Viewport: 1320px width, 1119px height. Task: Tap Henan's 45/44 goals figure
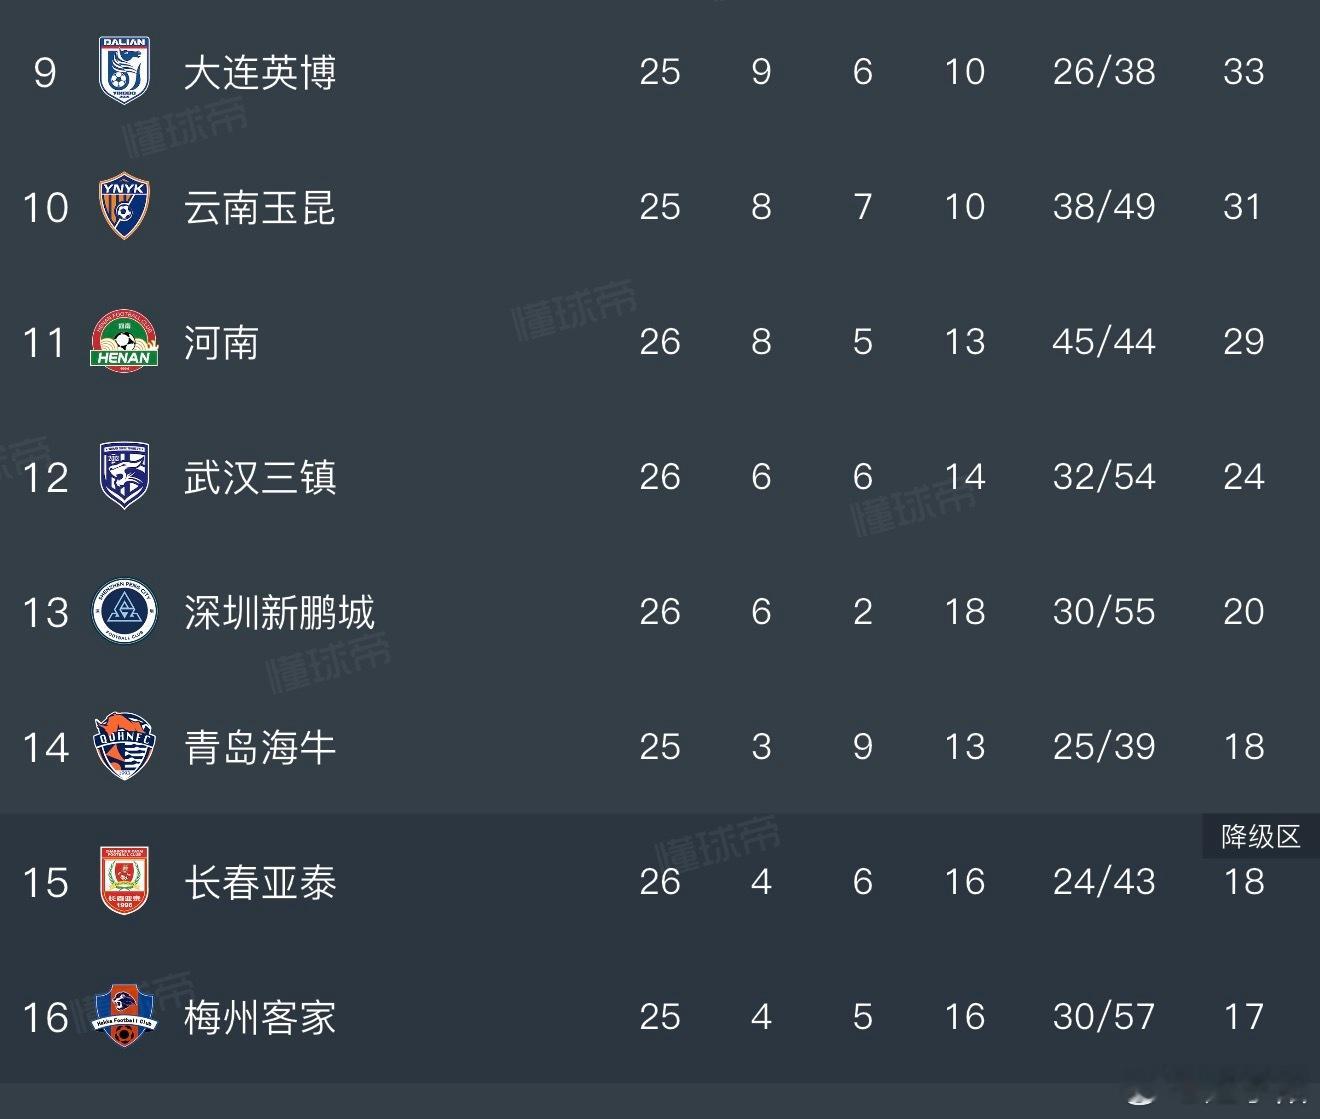(1104, 342)
